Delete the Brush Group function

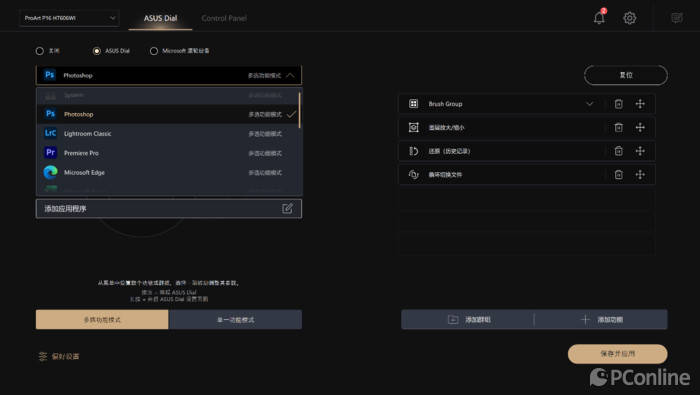618,104
